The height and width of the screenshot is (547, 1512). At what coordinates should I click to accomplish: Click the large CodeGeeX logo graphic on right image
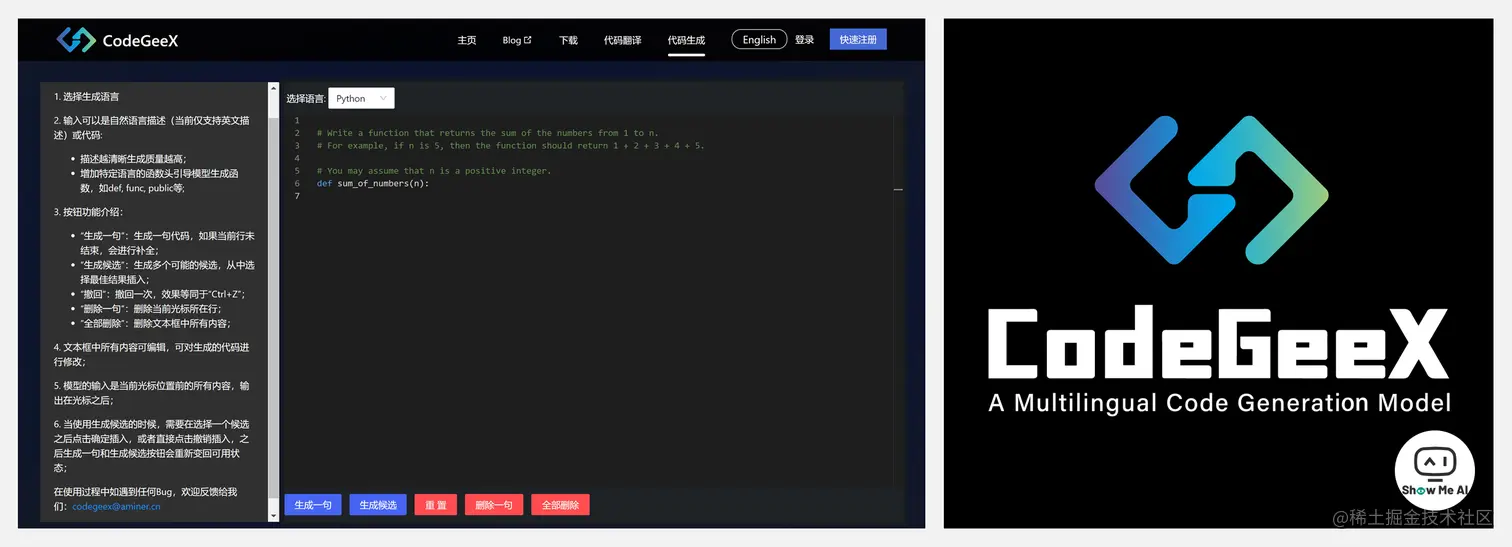(1211, 190)
